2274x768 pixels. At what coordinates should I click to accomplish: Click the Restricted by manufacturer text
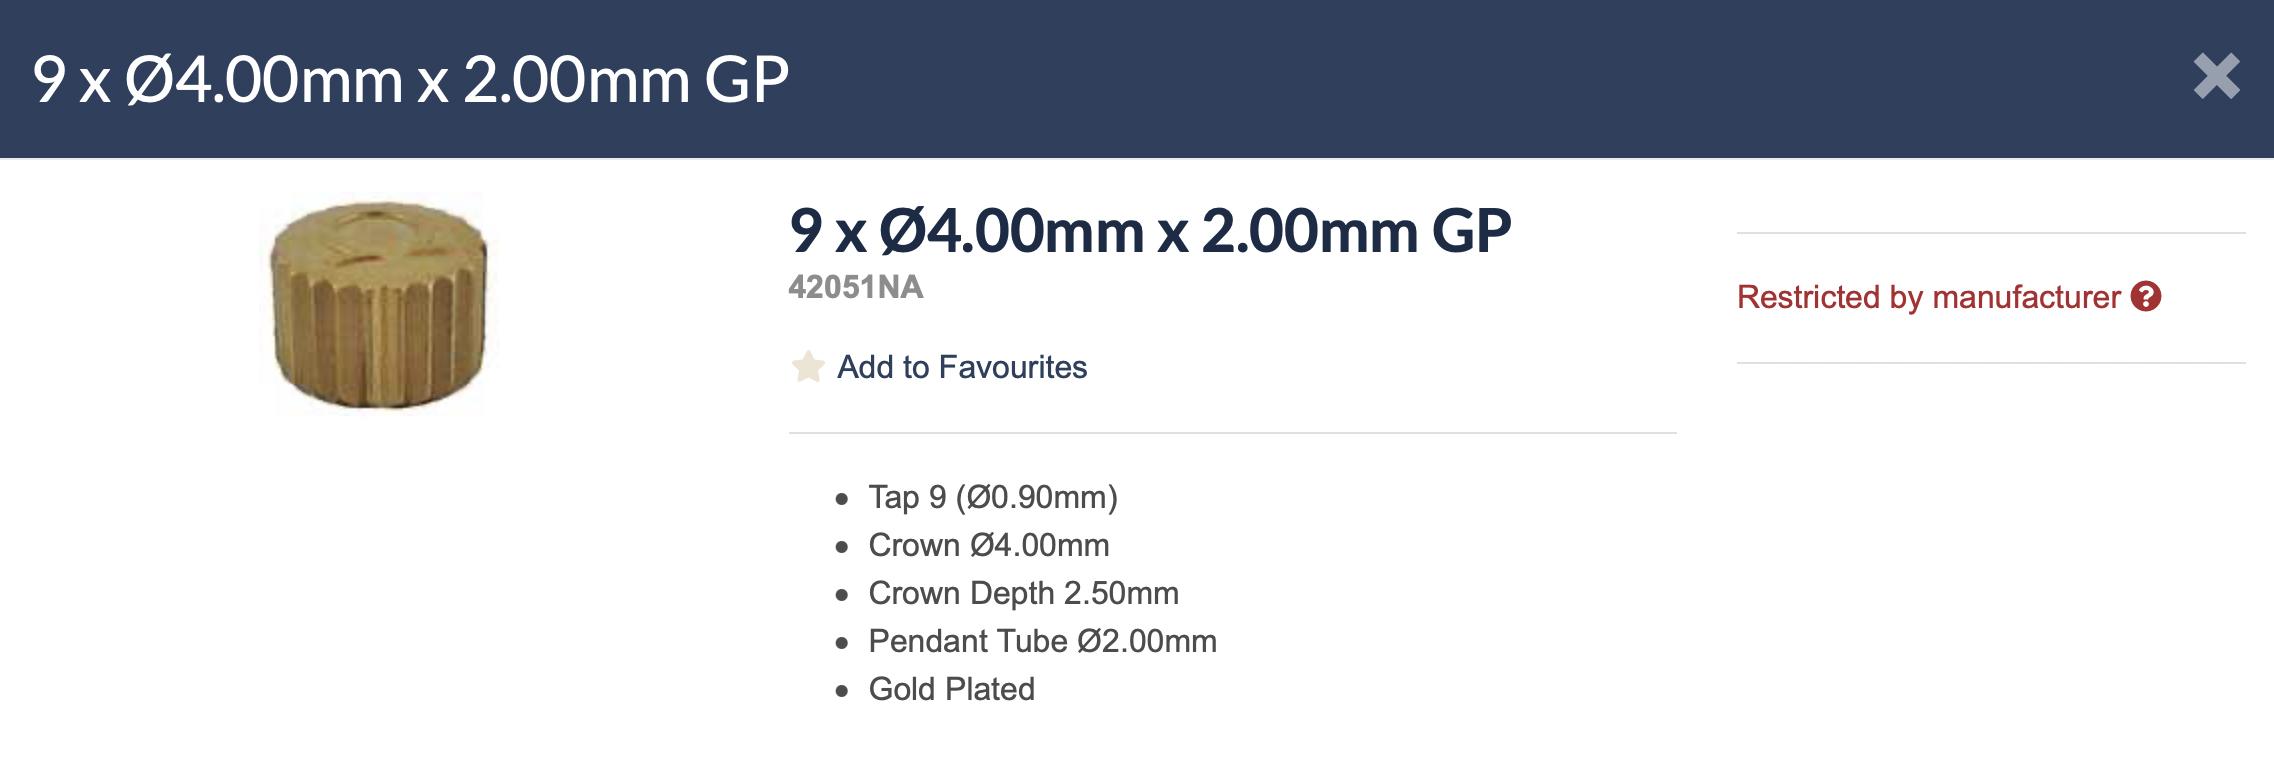pyautogui.click(x=1928, y=297)
